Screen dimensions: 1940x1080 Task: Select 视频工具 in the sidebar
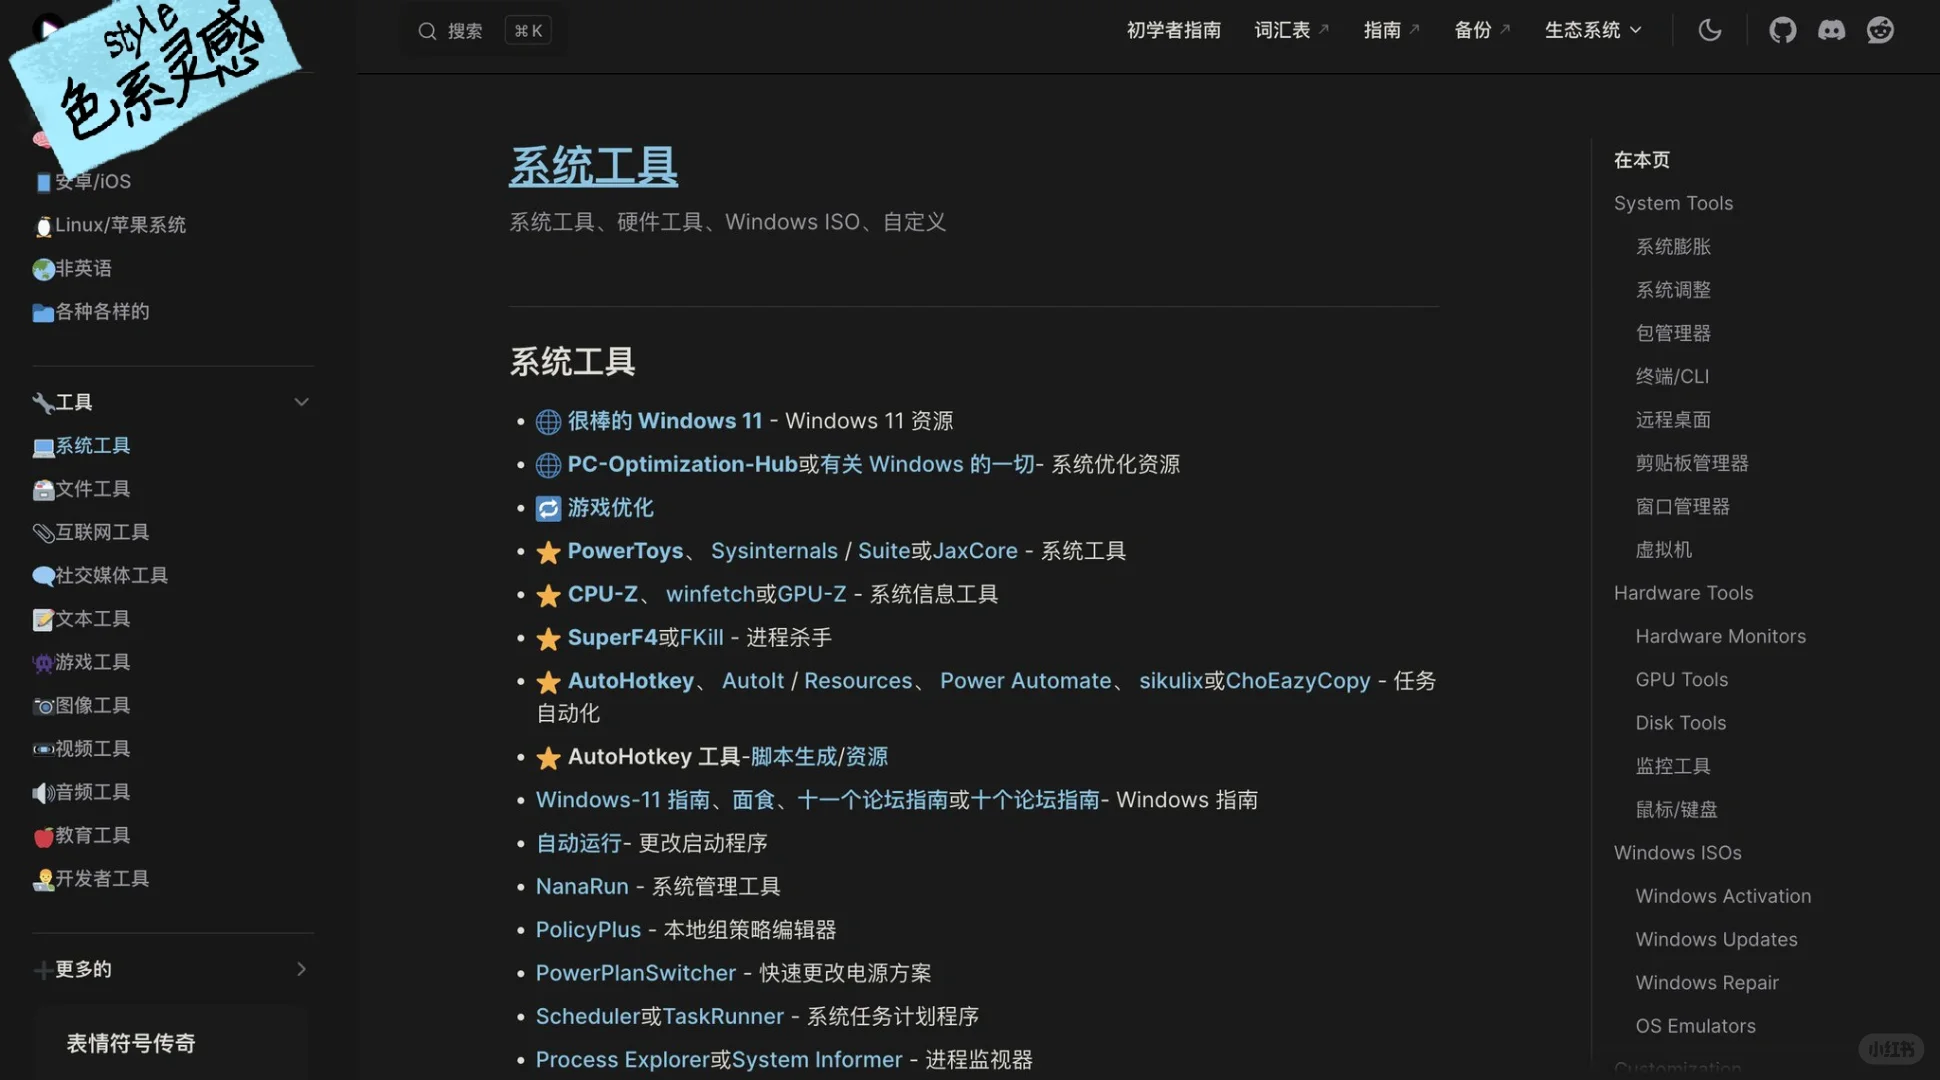91,748
